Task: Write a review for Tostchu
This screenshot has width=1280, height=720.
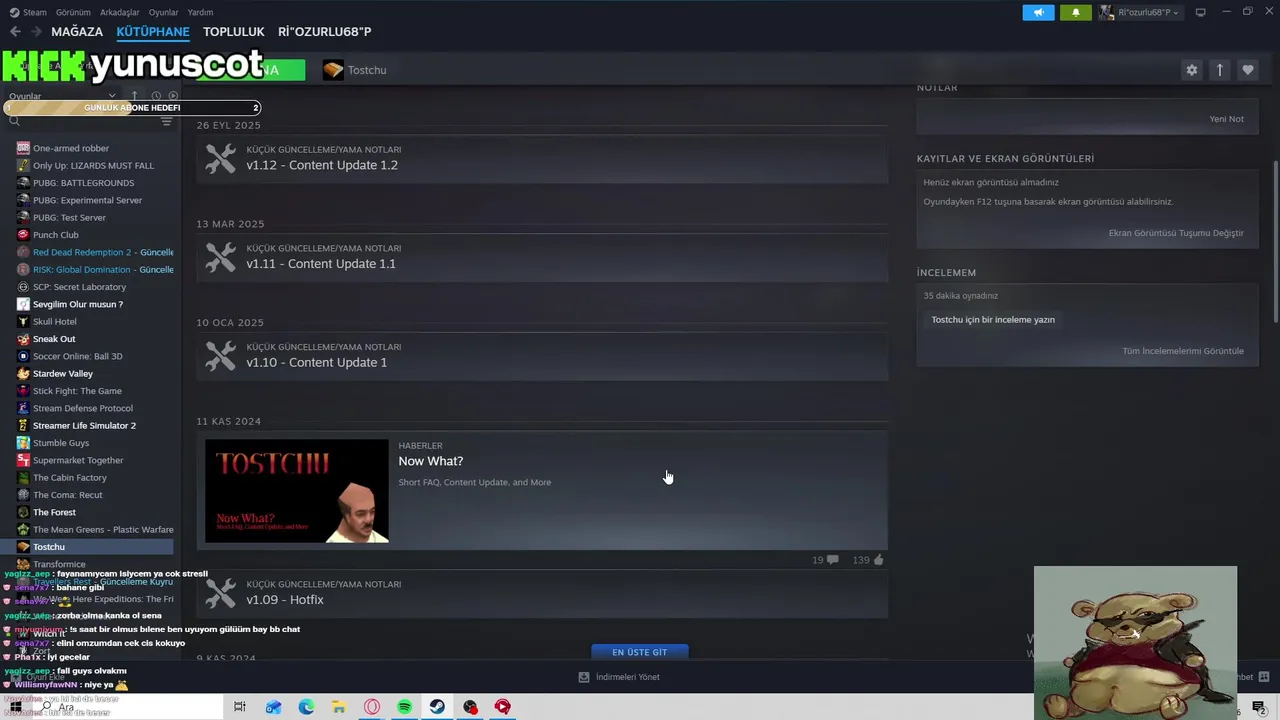Action: (x=993, y=320)
